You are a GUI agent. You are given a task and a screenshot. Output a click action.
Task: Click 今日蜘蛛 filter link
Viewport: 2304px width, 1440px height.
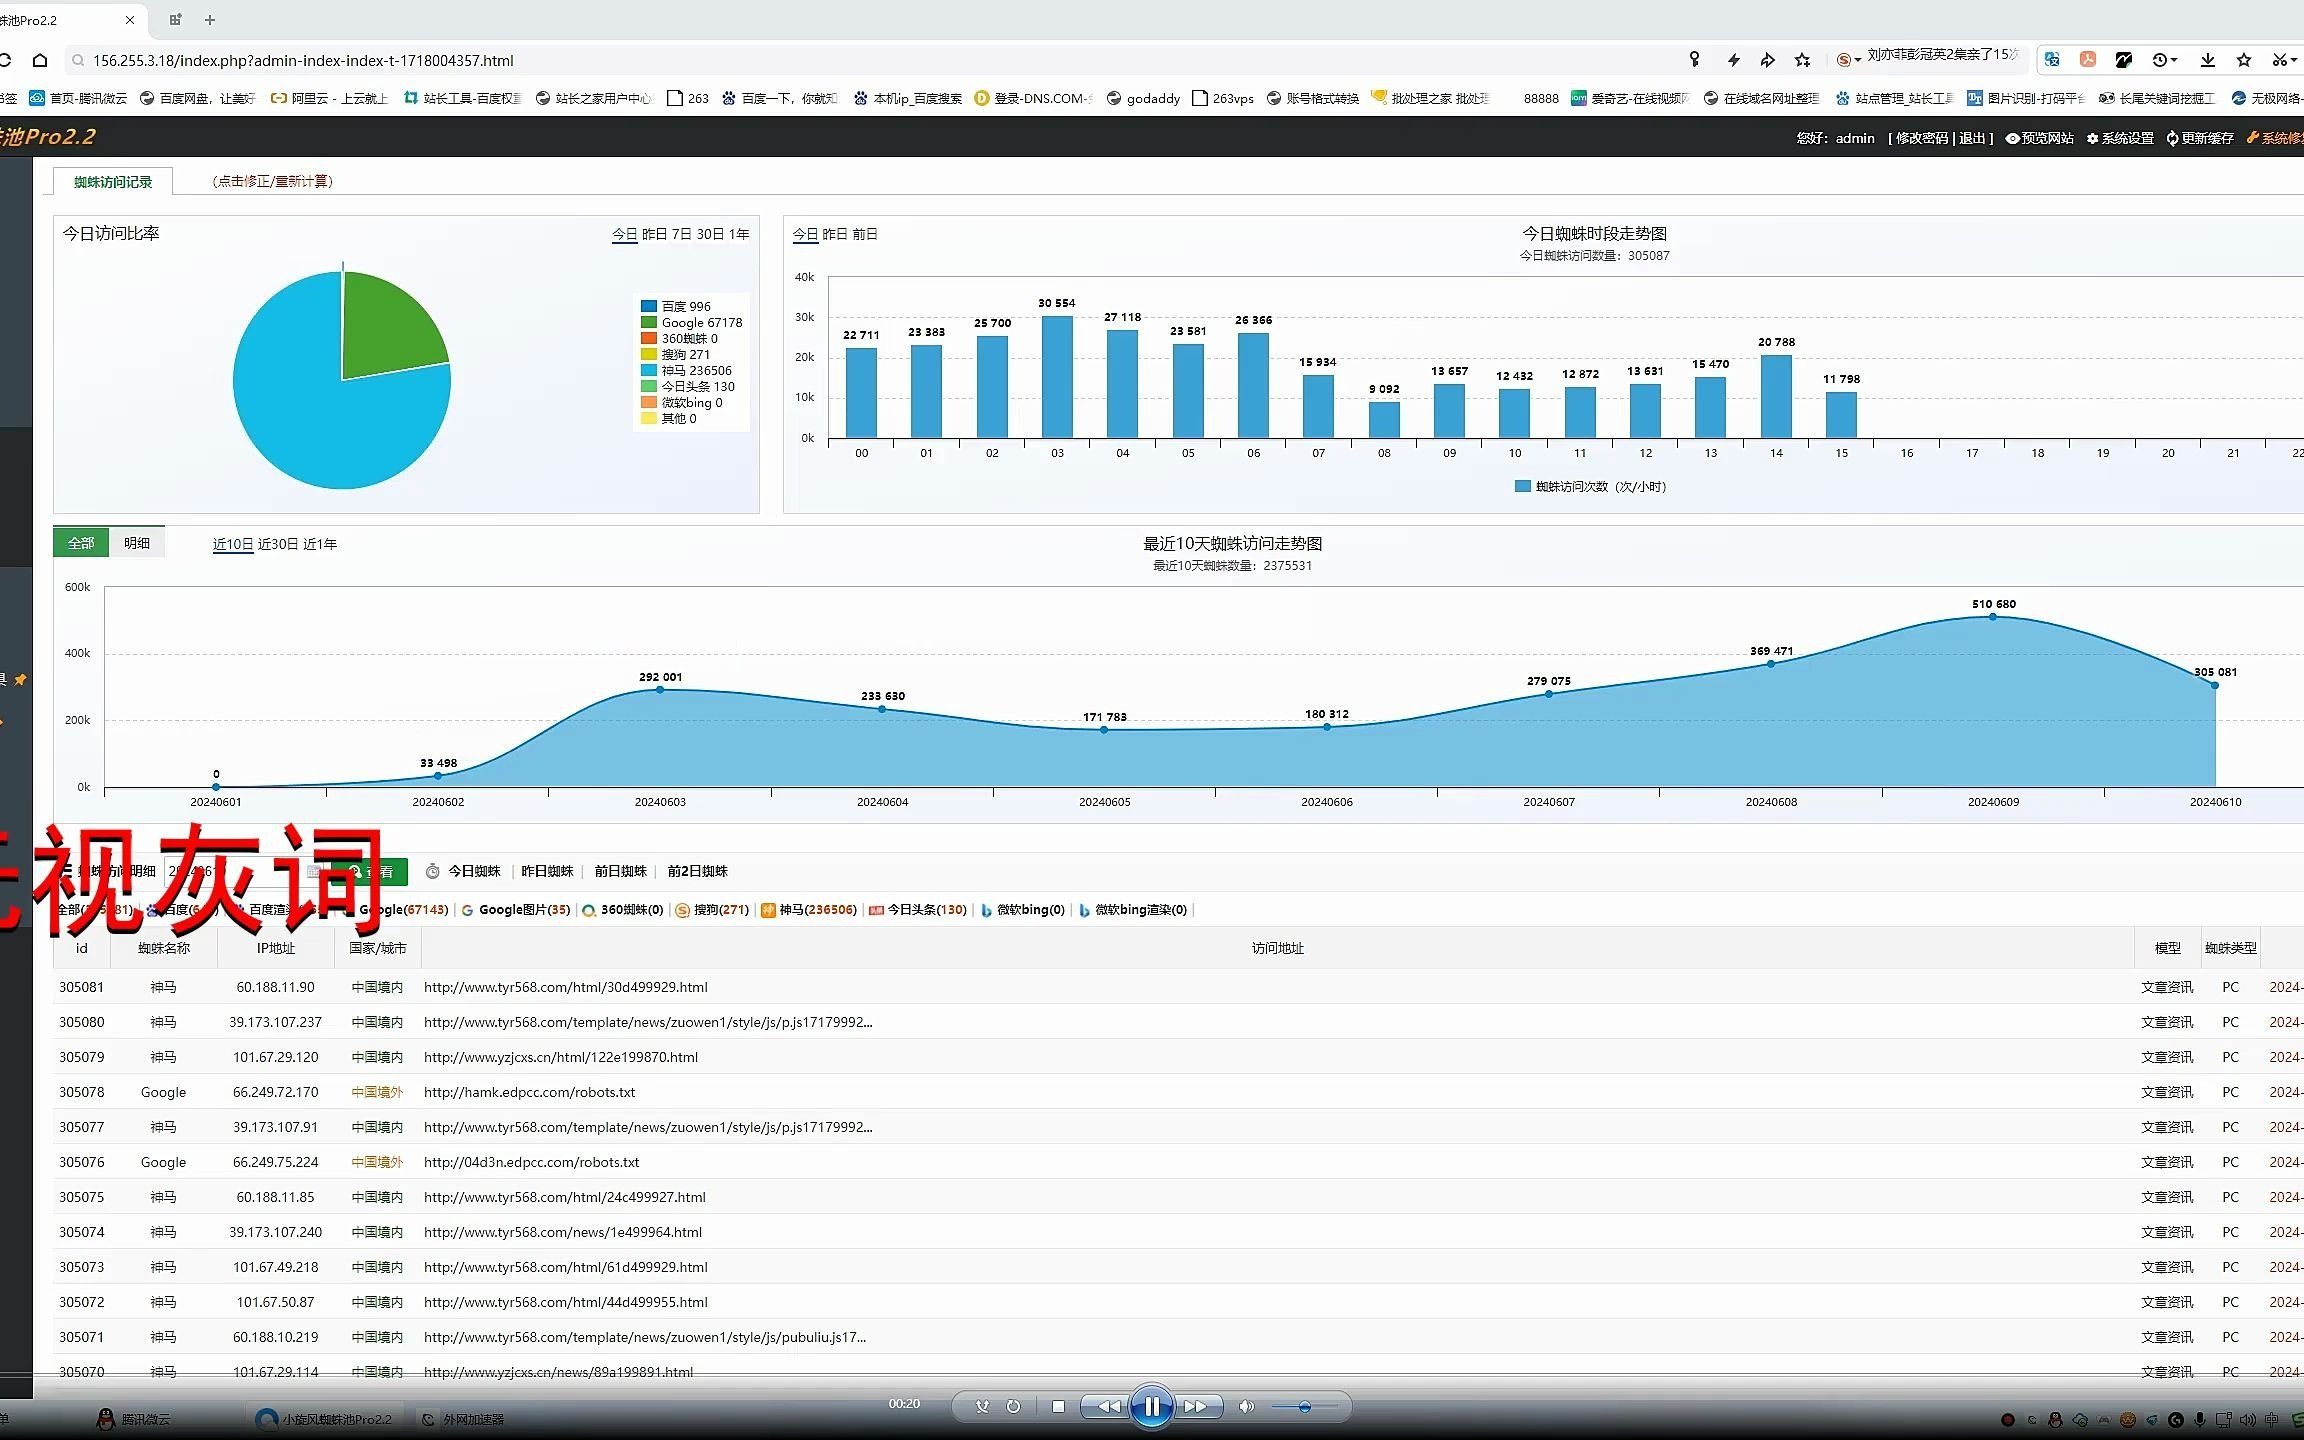tap(474, 871)
